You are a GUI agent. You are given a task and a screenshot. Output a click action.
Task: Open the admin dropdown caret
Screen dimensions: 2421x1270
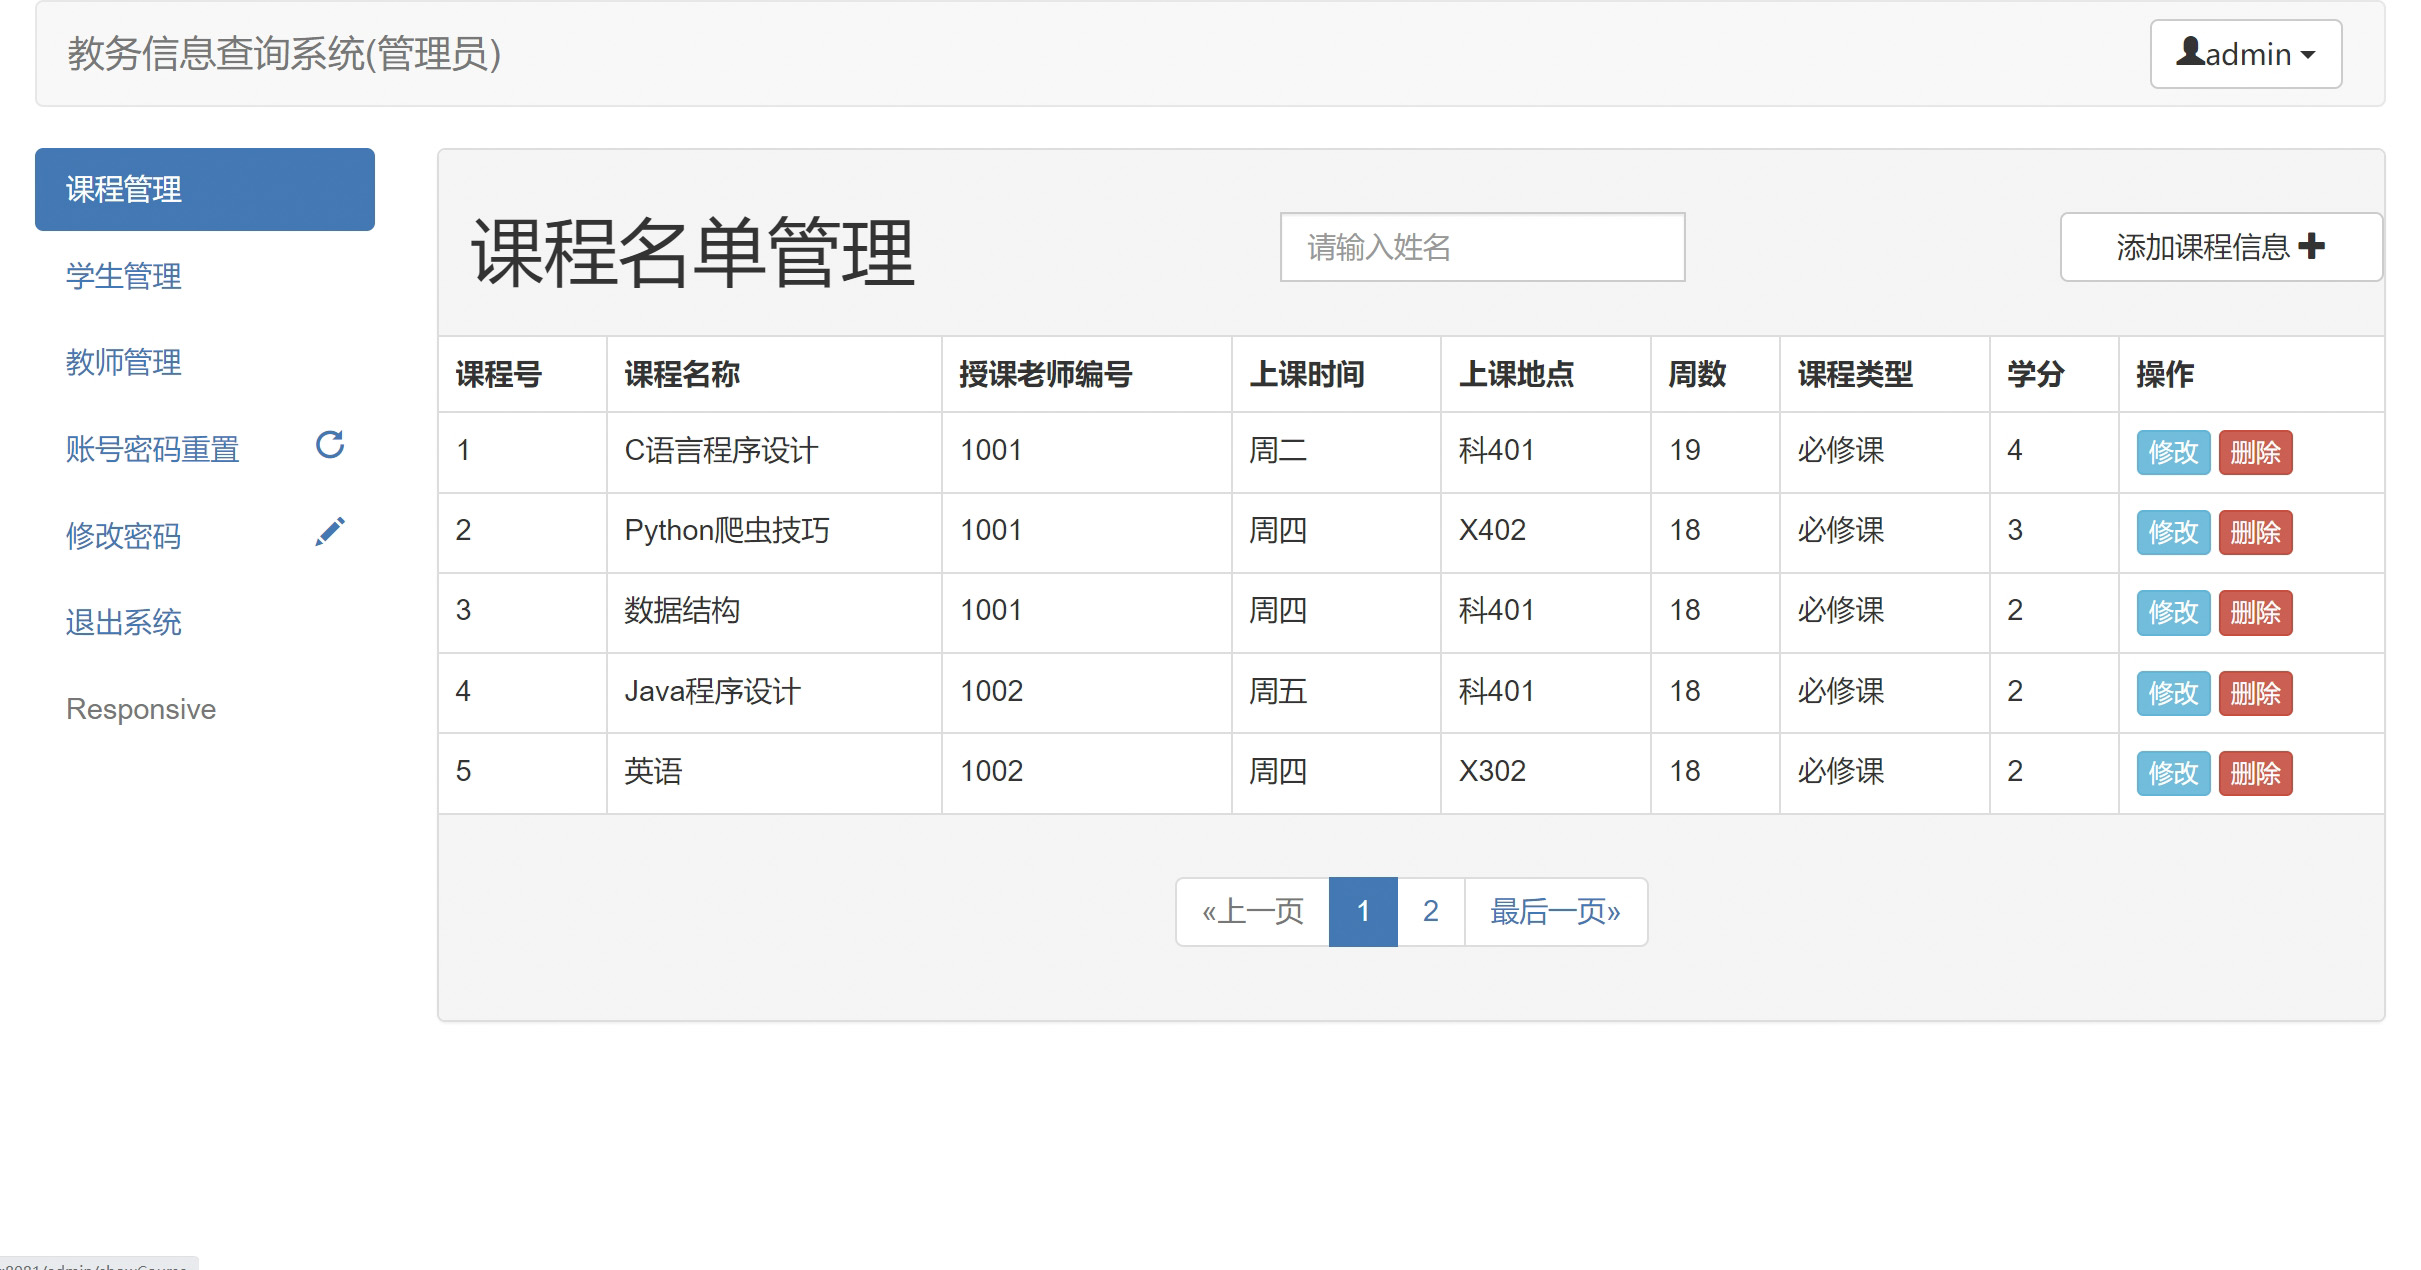2307,55
